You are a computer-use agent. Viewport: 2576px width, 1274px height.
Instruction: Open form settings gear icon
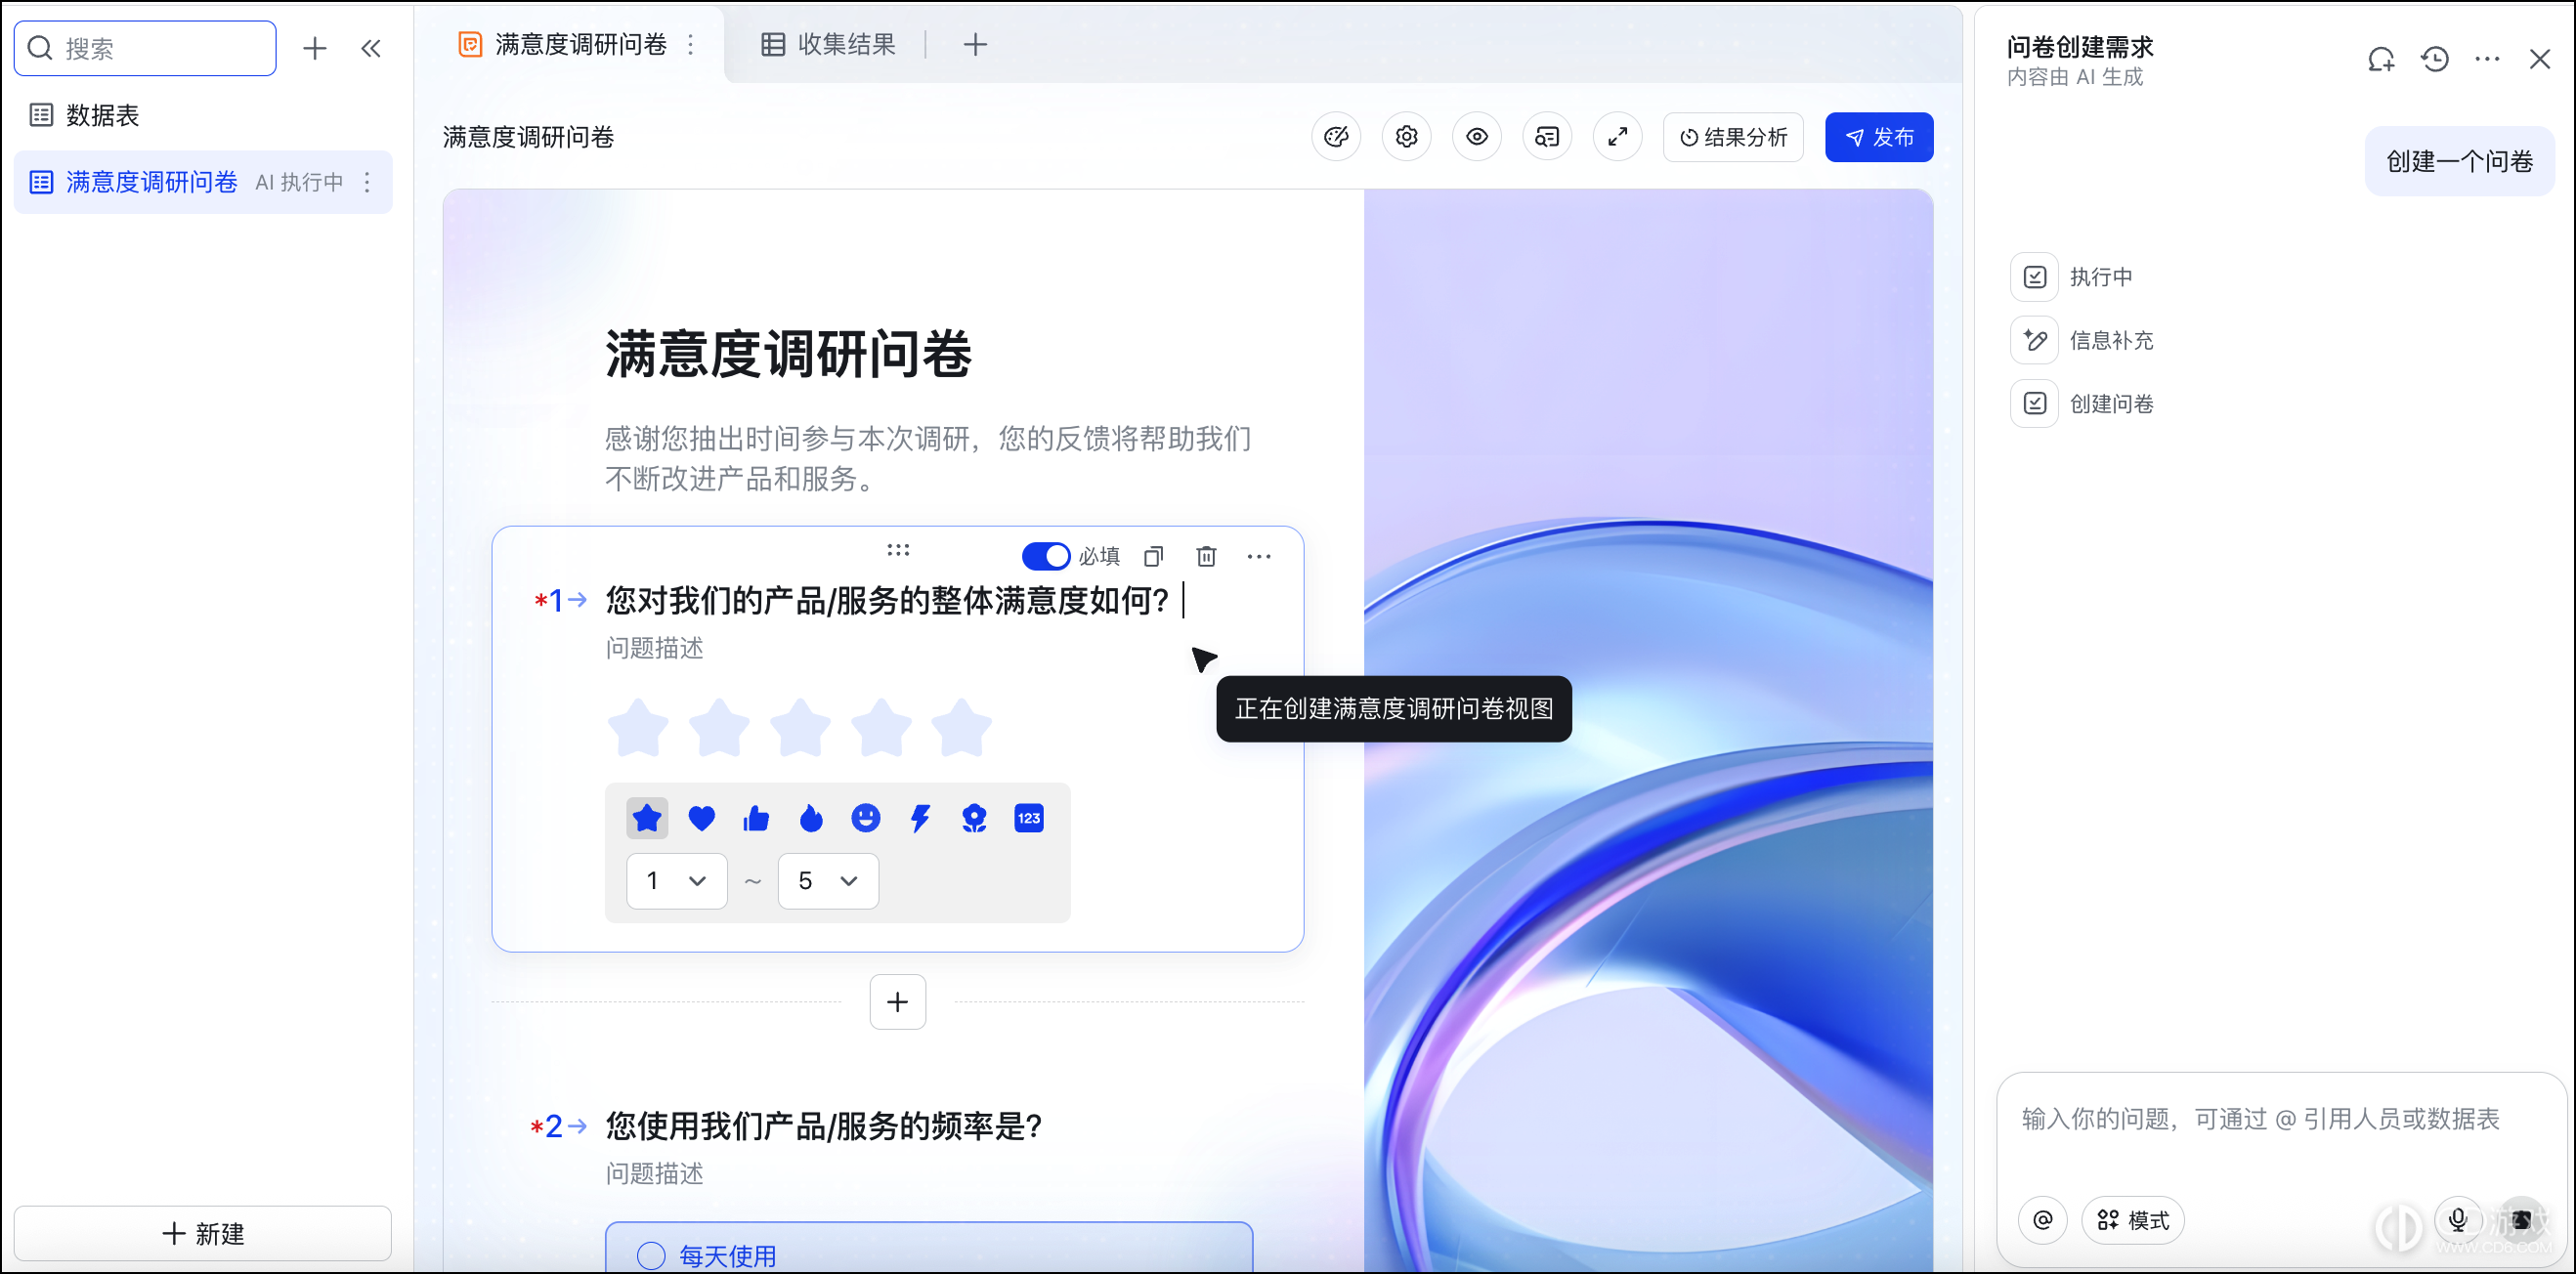[x=1406, y=137]
